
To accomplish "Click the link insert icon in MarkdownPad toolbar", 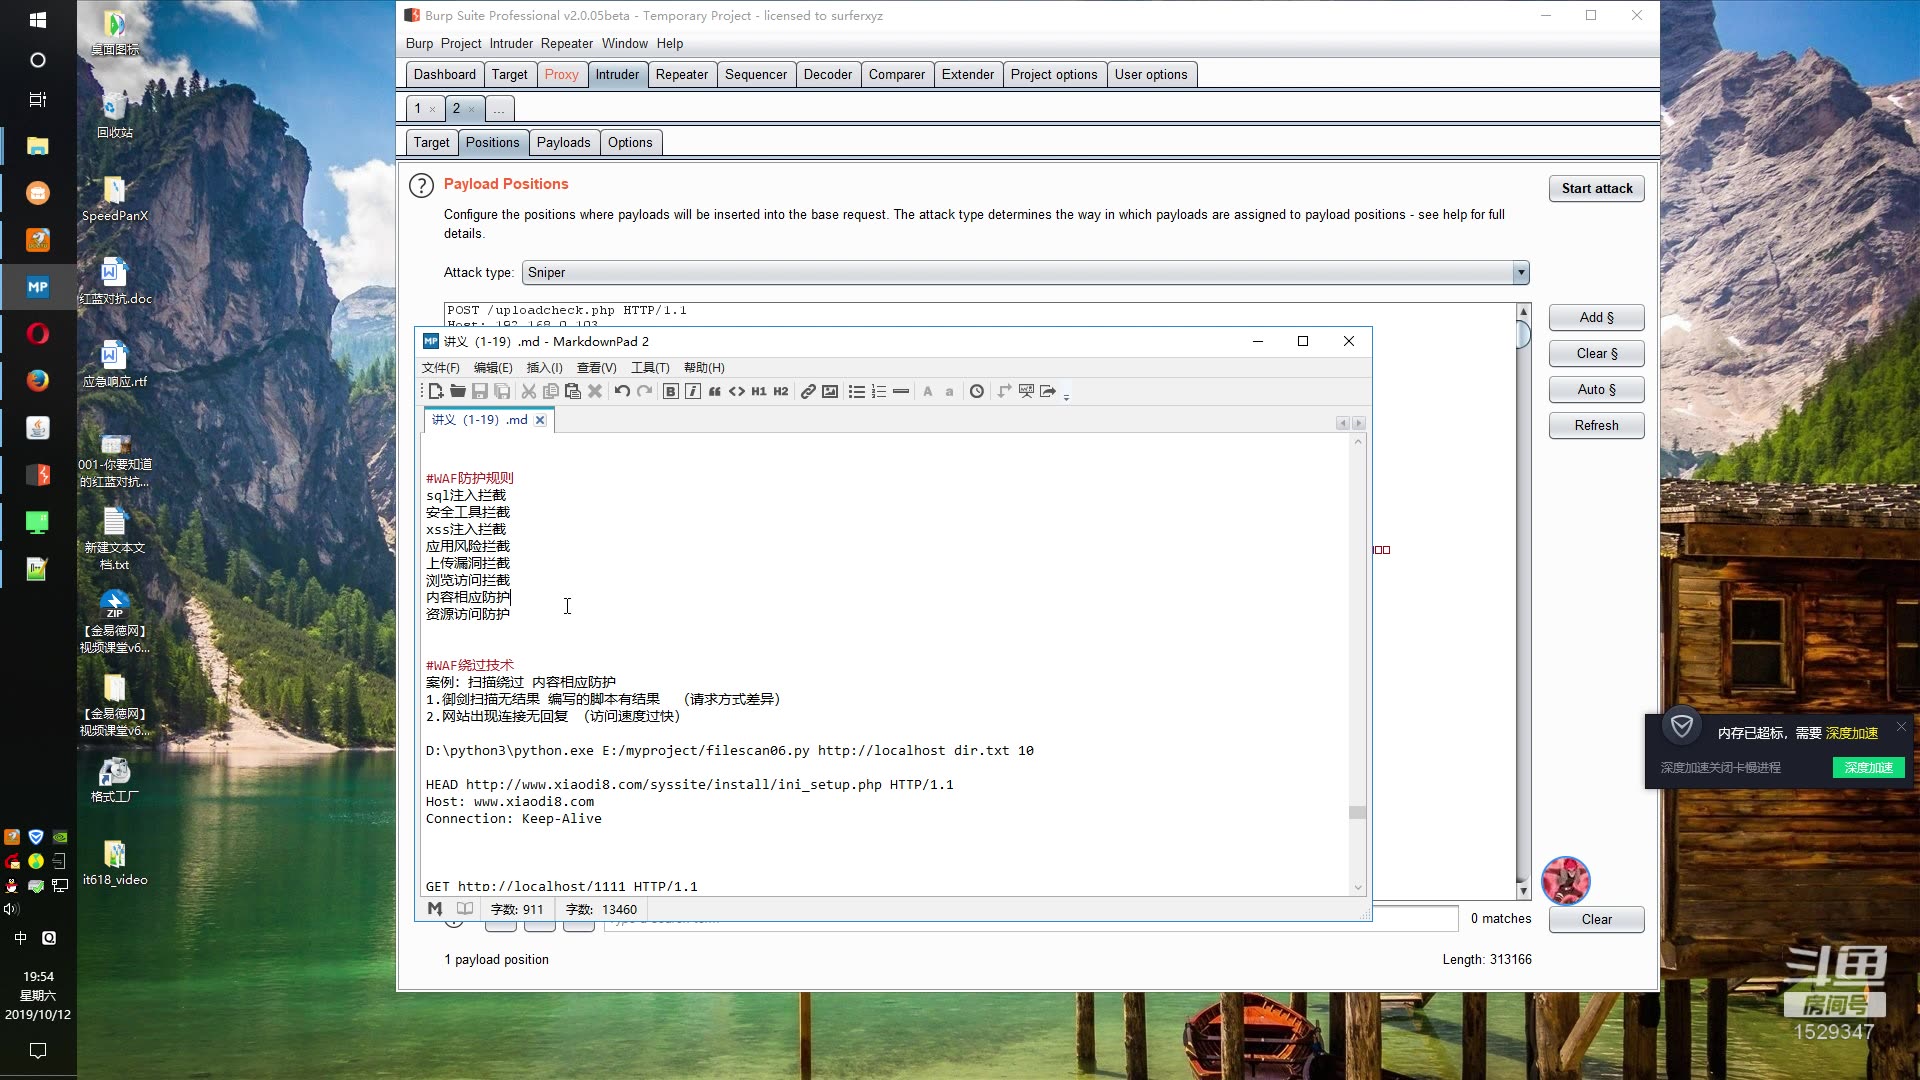I will point(808,392).
